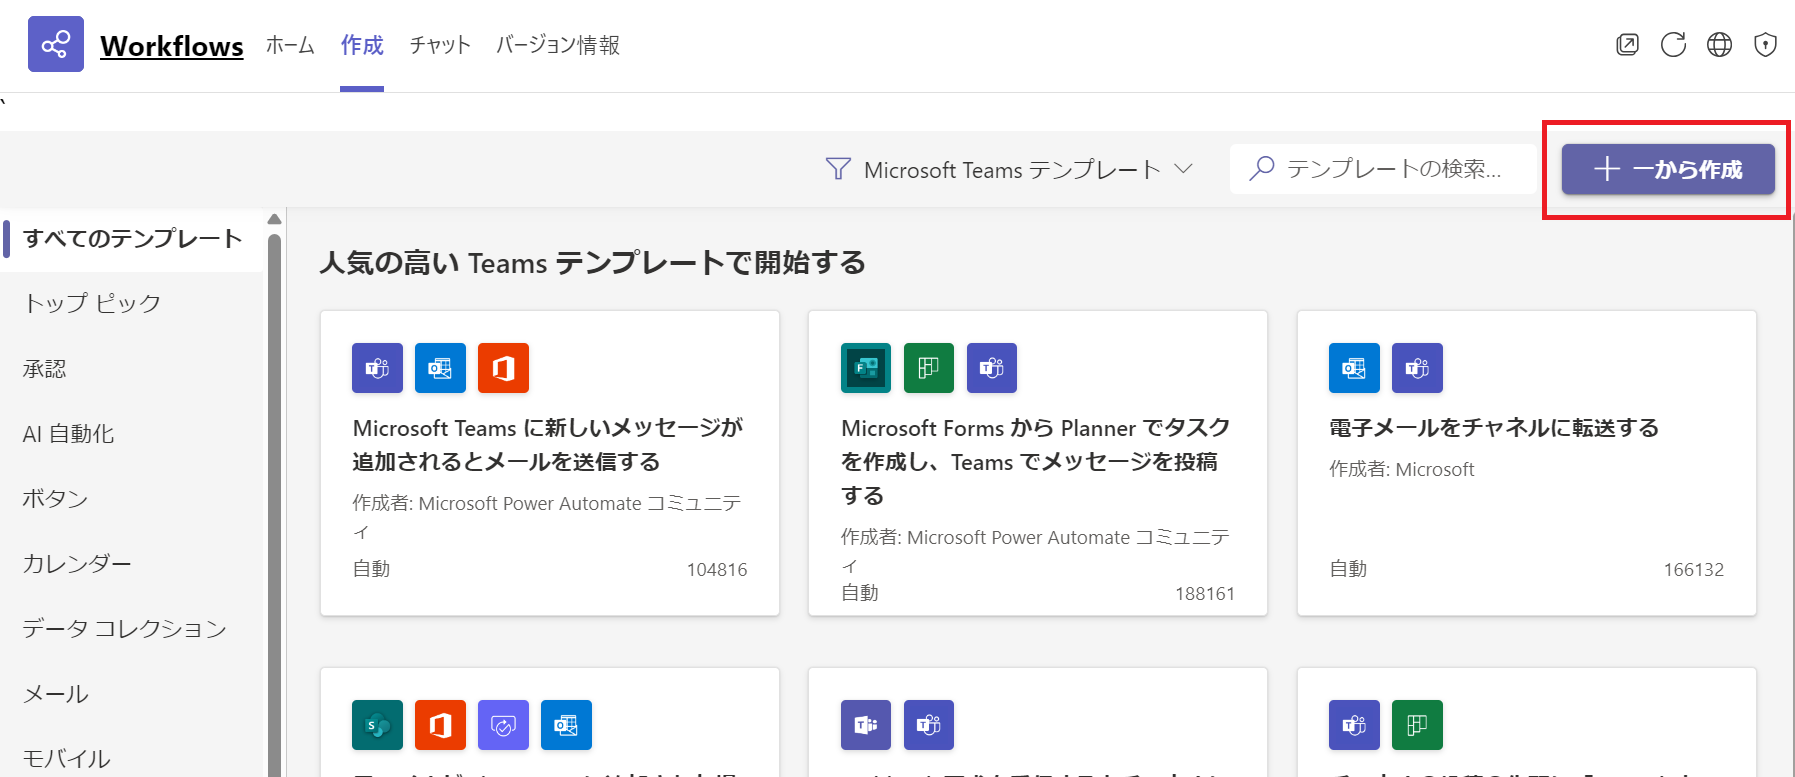Click heading 人気の高い Teams テンプレートで開始する
1795x777 pixels.
click(x=593, y=263)
